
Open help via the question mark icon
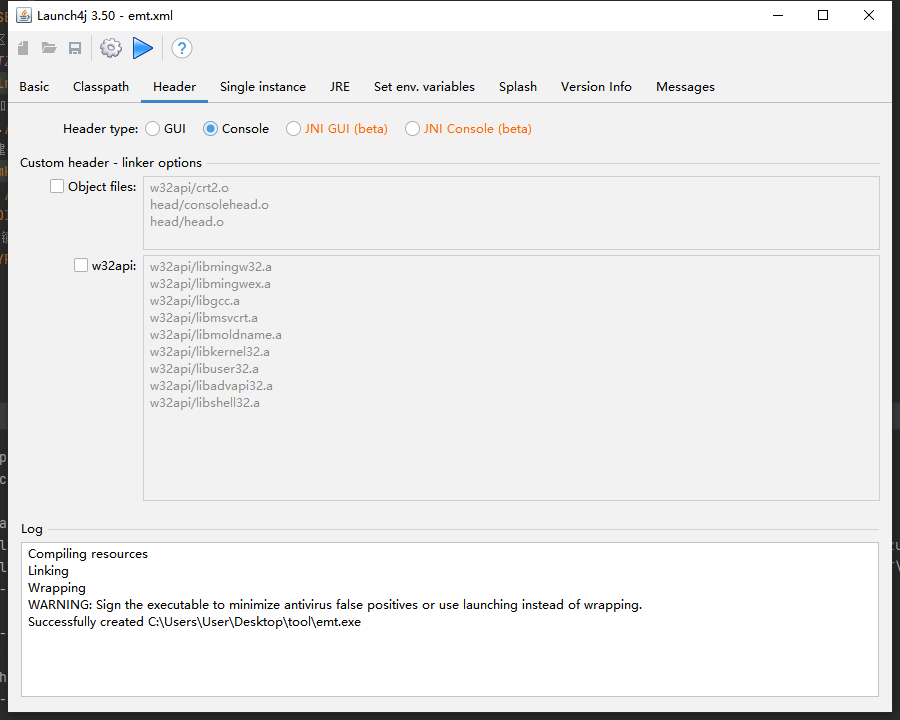click(x=181, y=48)
